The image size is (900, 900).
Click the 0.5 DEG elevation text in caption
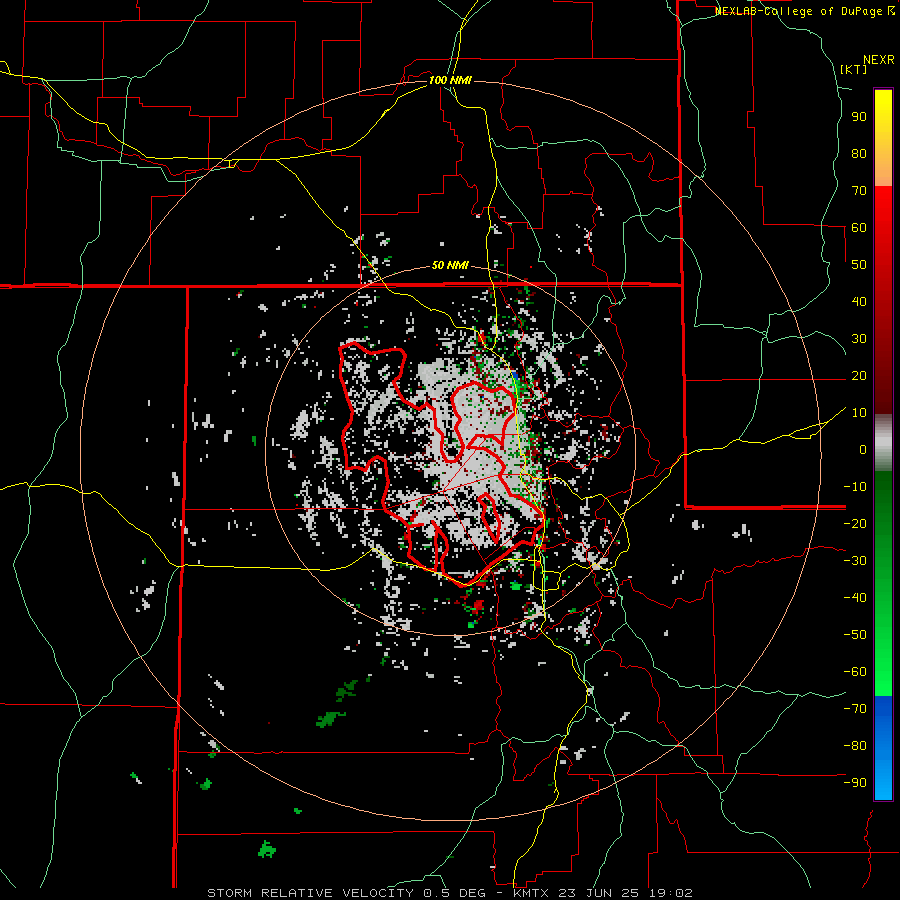click(452, 893)
